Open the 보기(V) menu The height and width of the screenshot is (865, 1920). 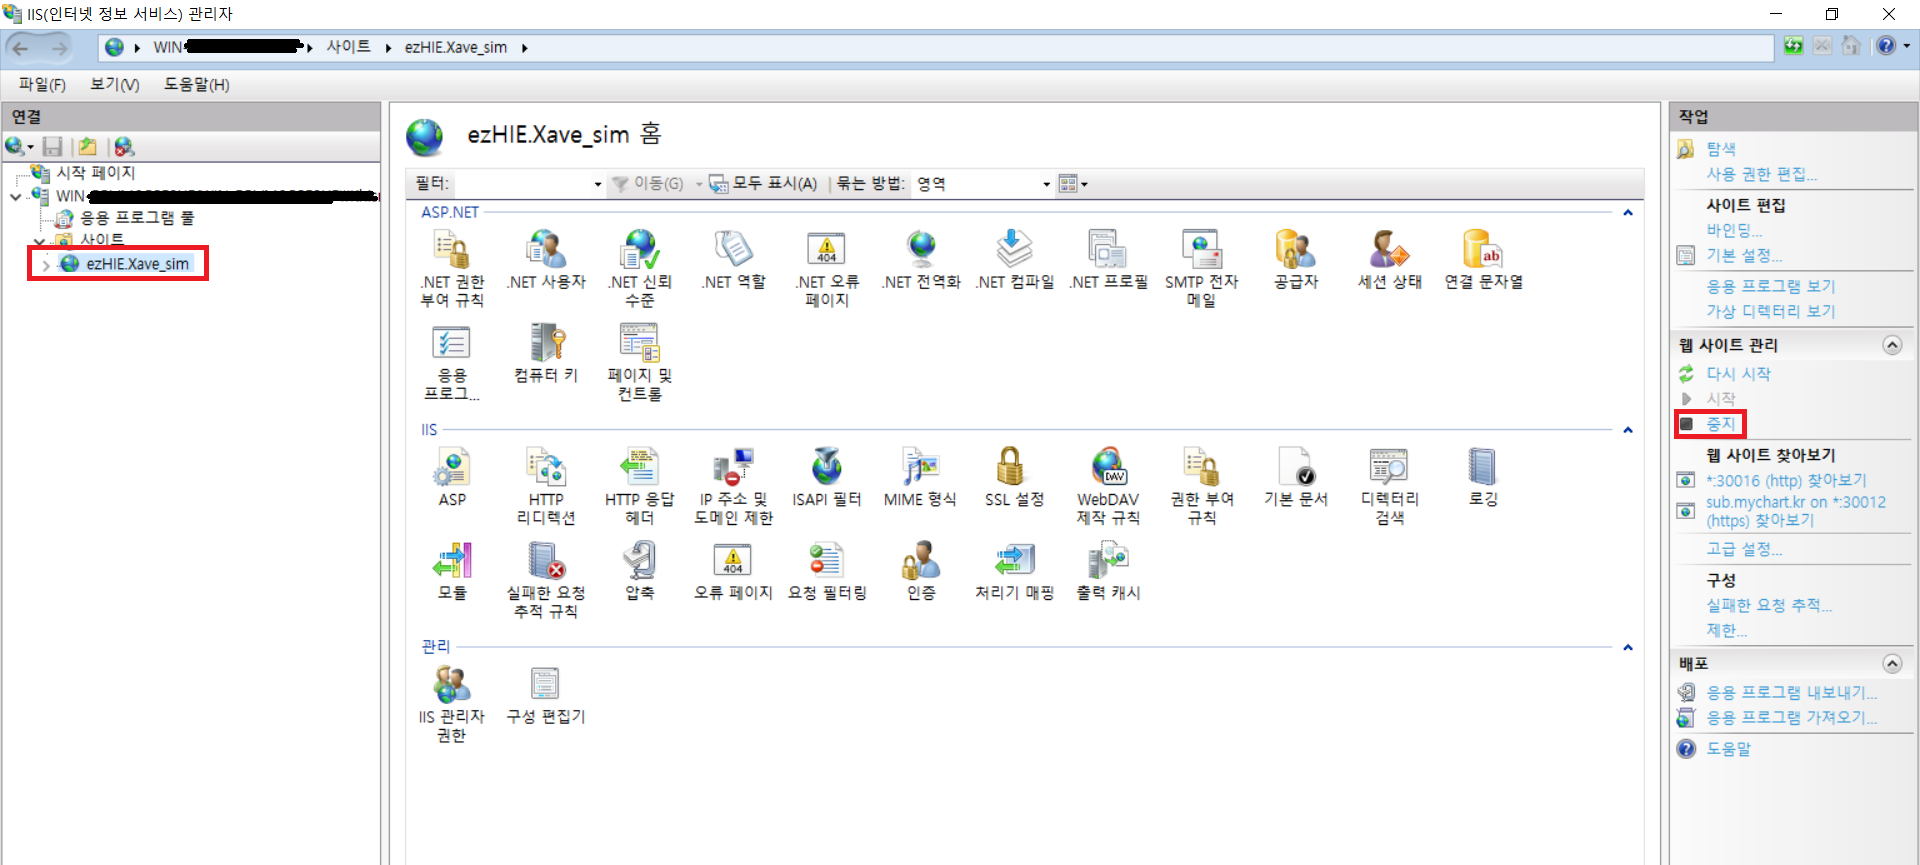(115, 85)
